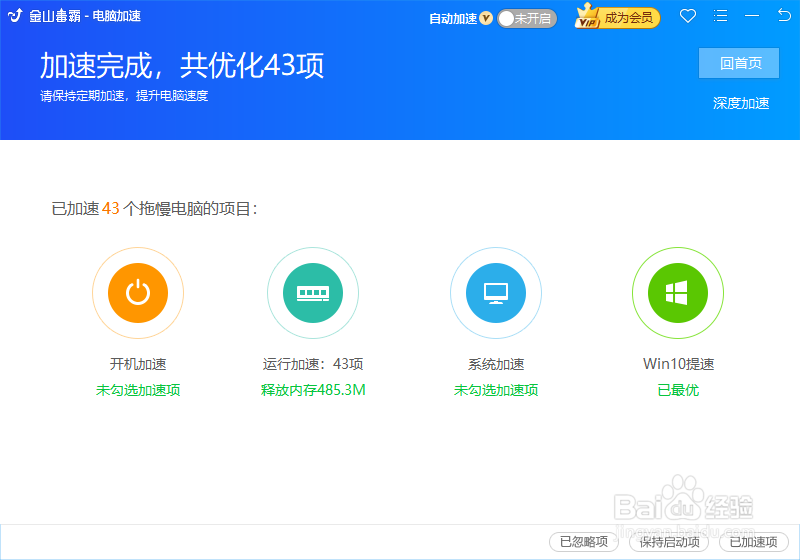Click the 加速完成，共优化43项 heading
This screenshot has width=800, height=560.
[182, 66]
